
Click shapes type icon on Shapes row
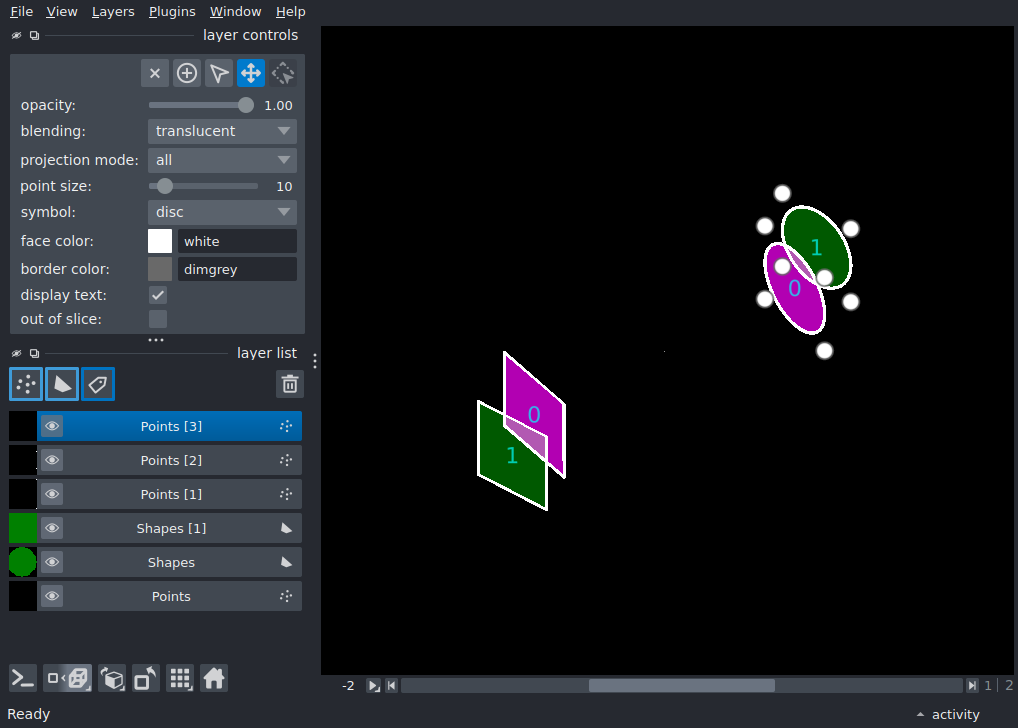click(286, 562)
